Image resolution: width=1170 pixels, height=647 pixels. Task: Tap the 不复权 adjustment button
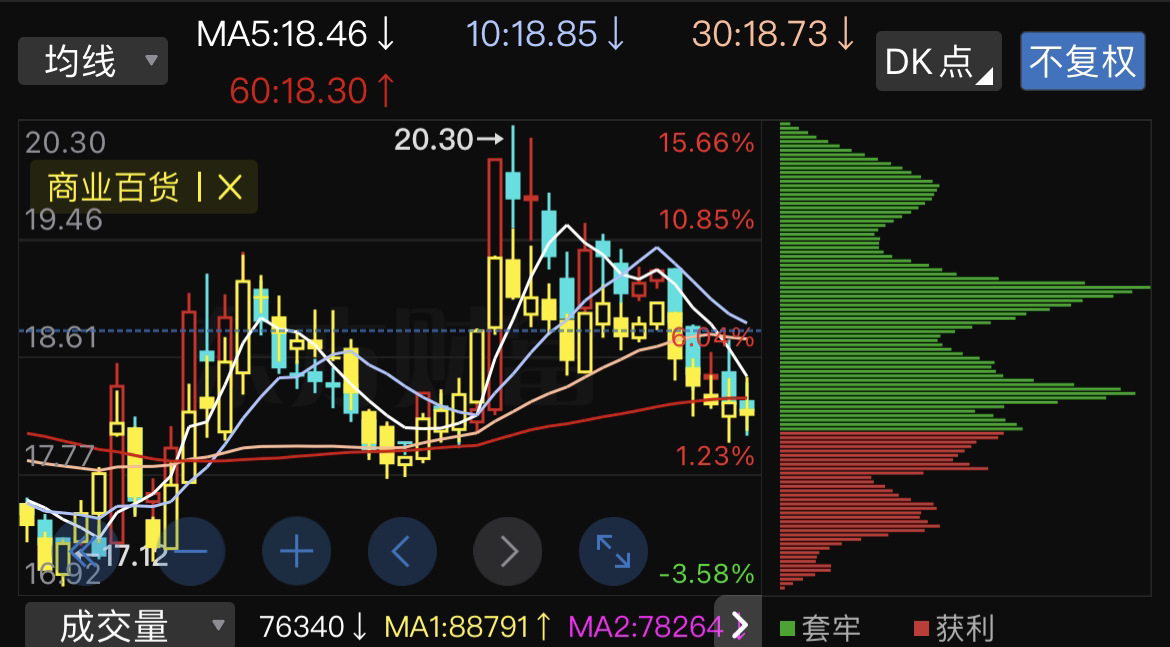(x=1083, y=61)
